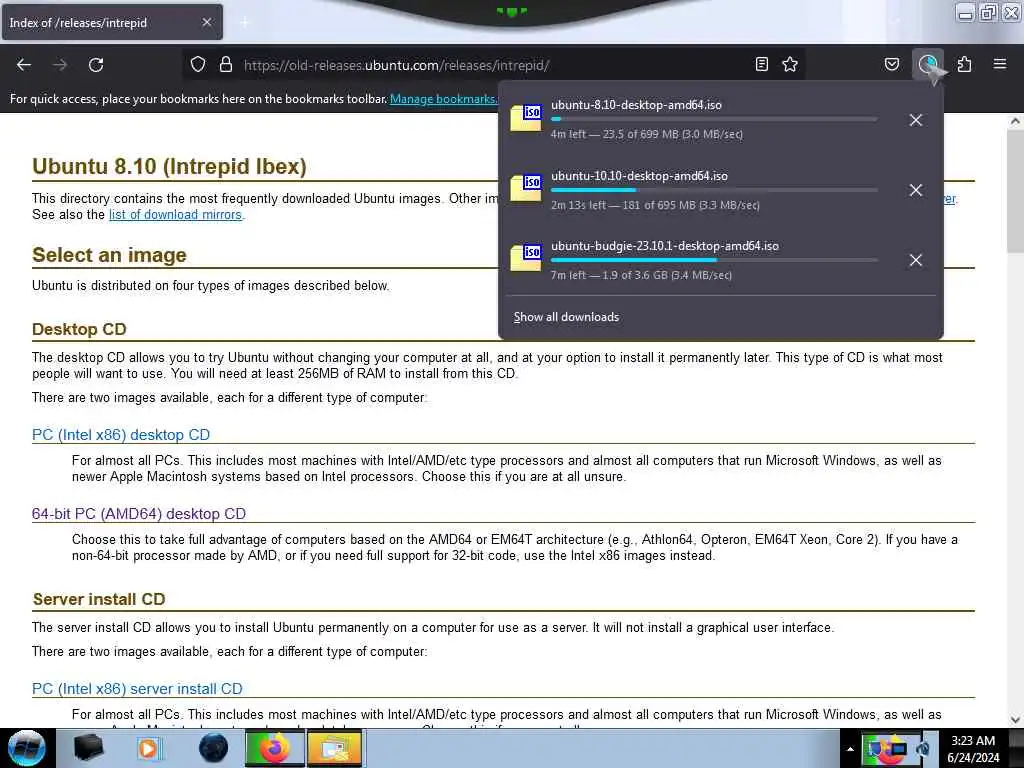Open folder window taskbar icon
Viewport: 1024px width, 768px height.
tap(334, 748)
